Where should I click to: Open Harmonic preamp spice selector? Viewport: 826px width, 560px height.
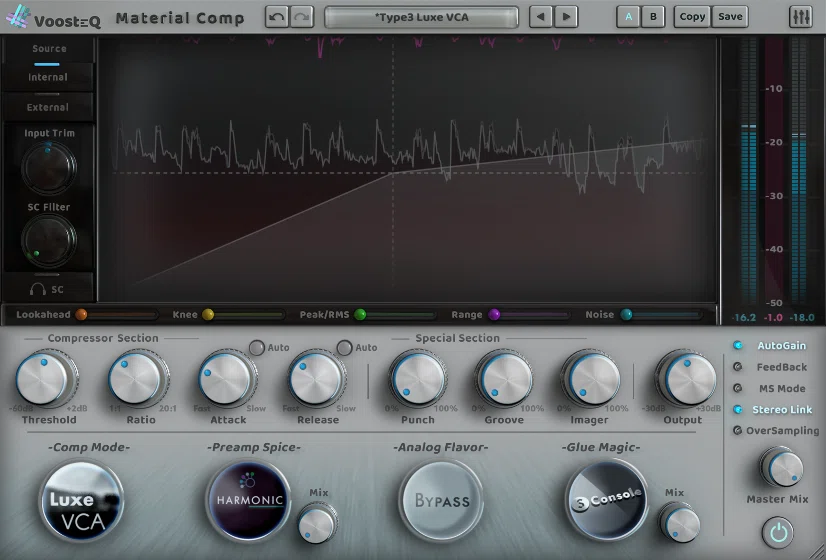249,501
